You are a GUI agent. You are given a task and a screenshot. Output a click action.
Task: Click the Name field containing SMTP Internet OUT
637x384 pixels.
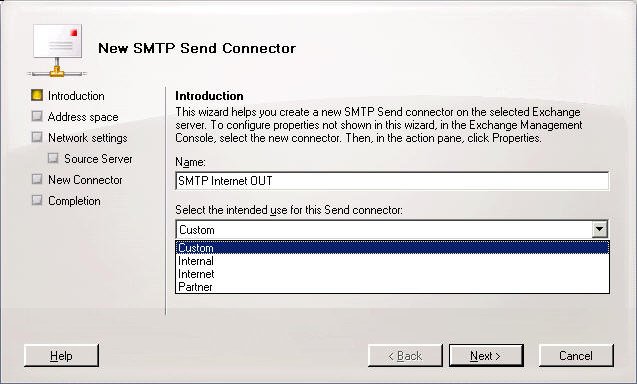pyautogui.click(x=392, y=181)
